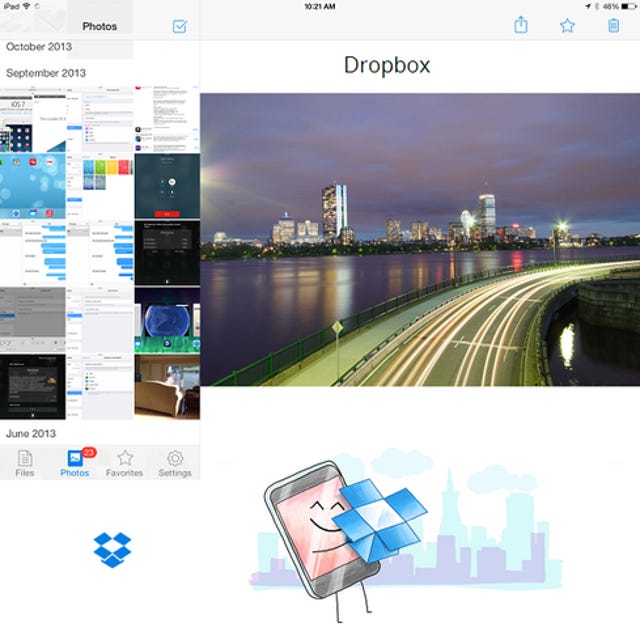Image resolution: width=640 pixels, height=640 pixels.
Task: Open the dark lock screen notification thumbnail
Action: (33, 387)
